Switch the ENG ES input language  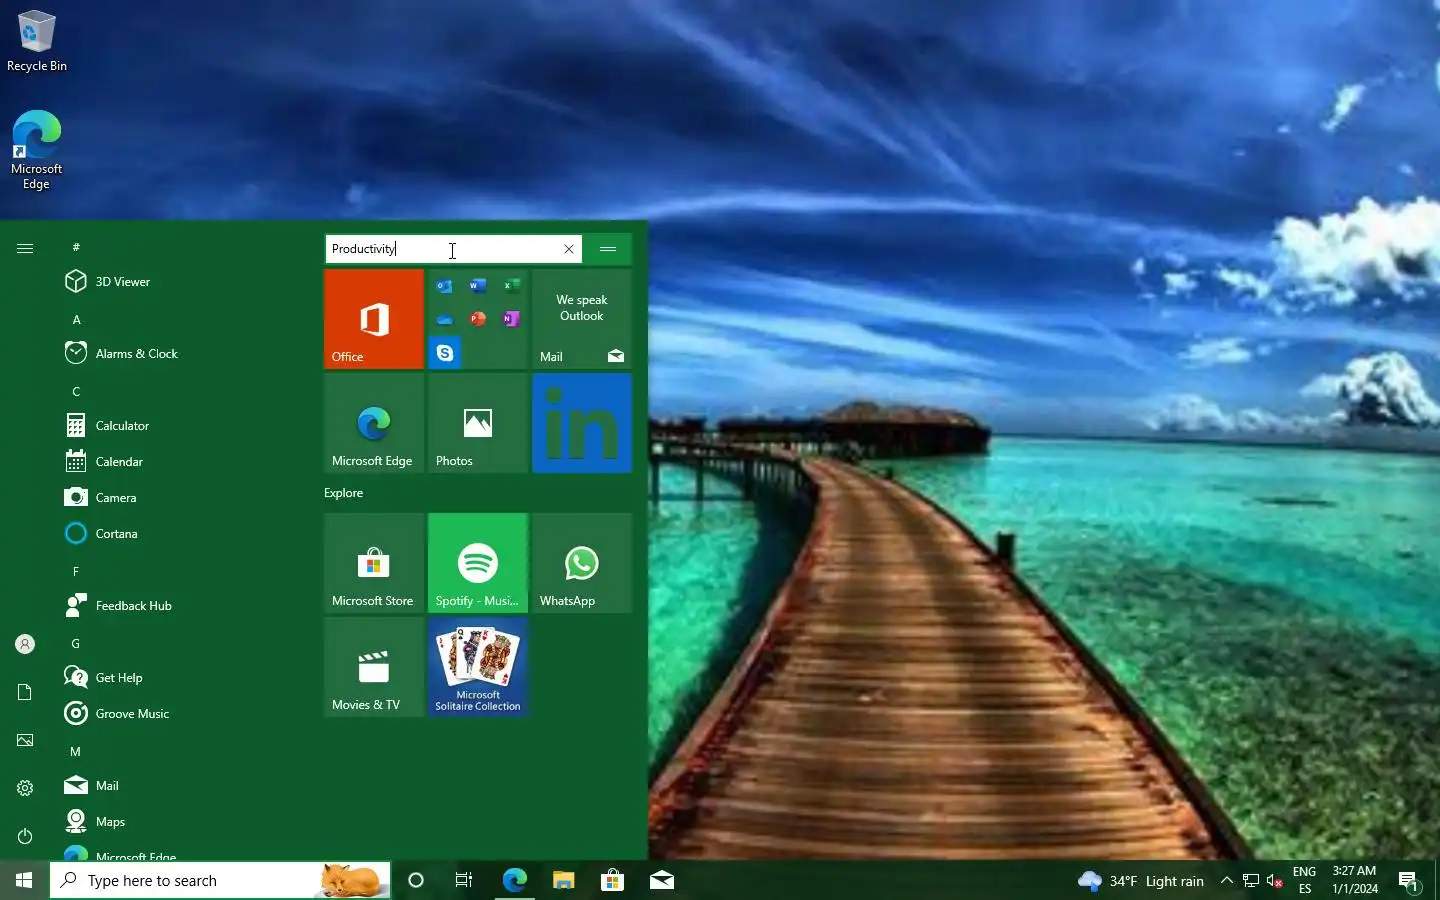click(1304, 880)
